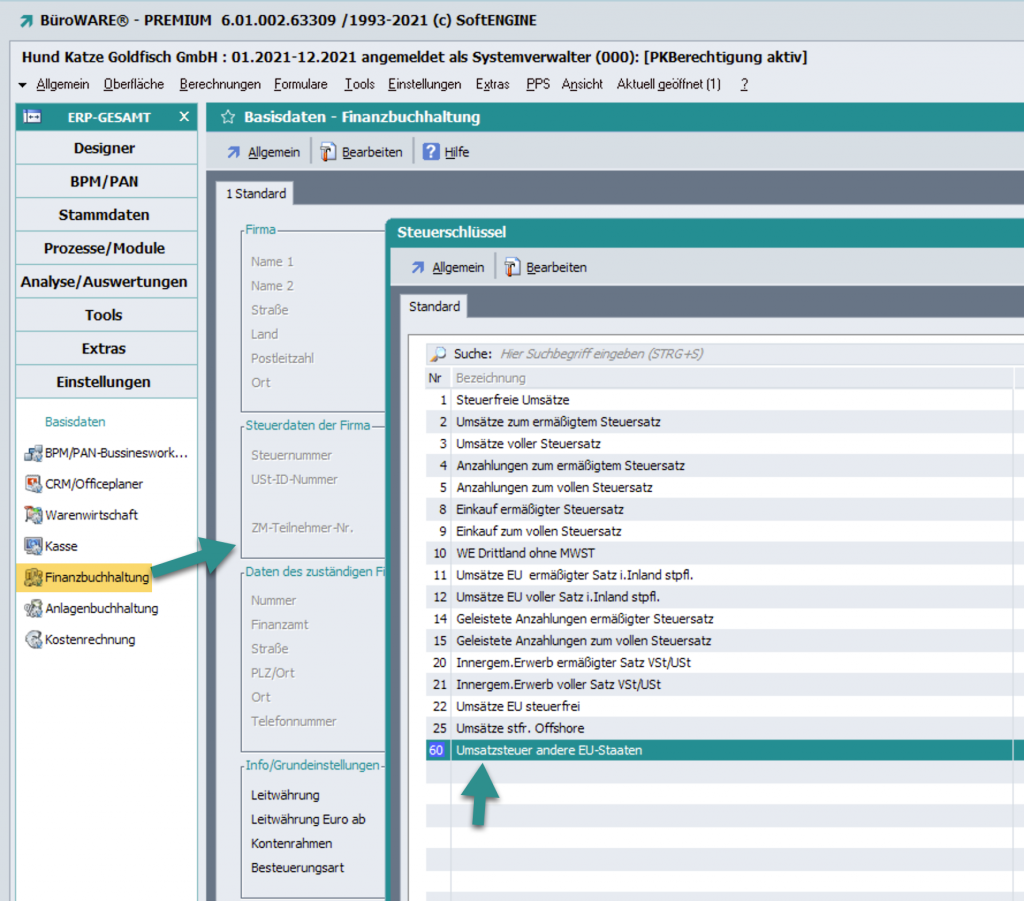This screenshot has width=1024, height=901.
Task: Click Bearbeiten in the Steuerschlüssel toolbar
Action: coord(555,267)
